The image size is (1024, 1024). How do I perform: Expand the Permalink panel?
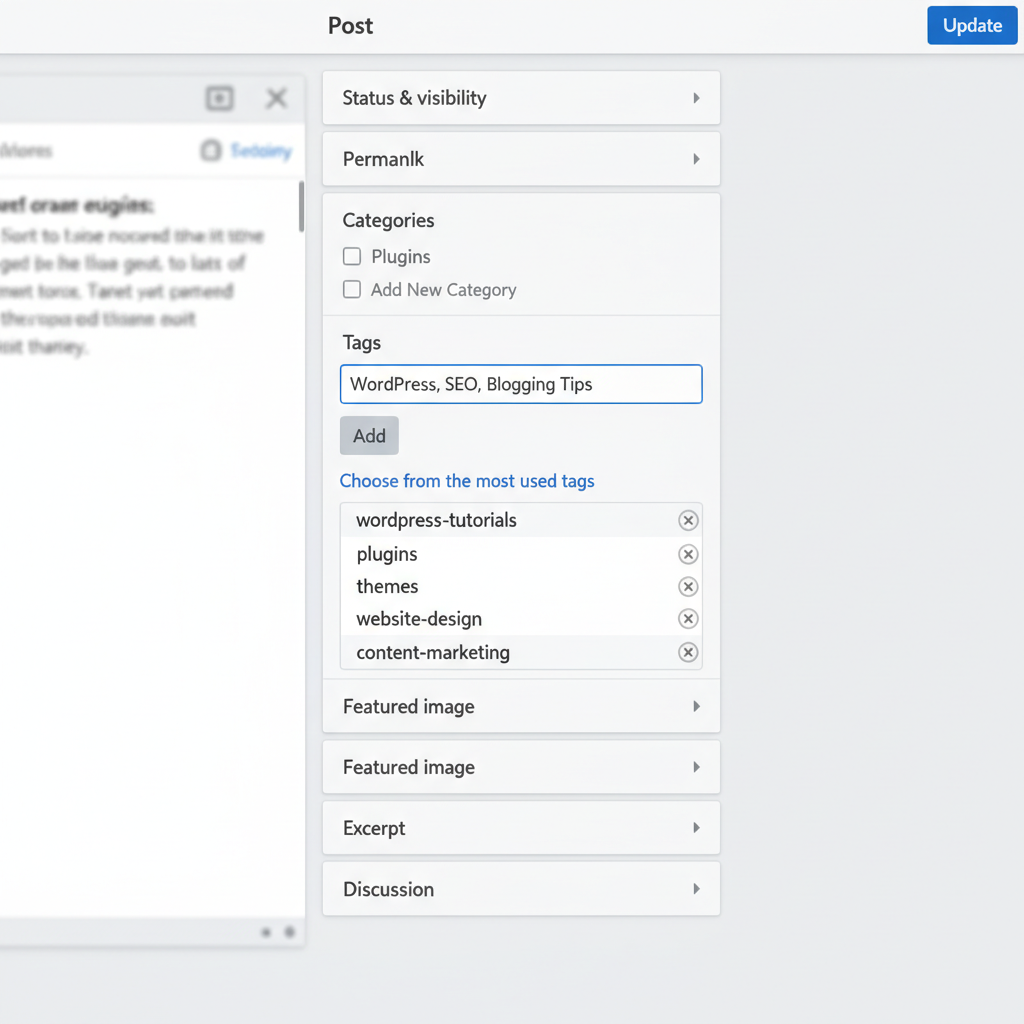[520, 159]
